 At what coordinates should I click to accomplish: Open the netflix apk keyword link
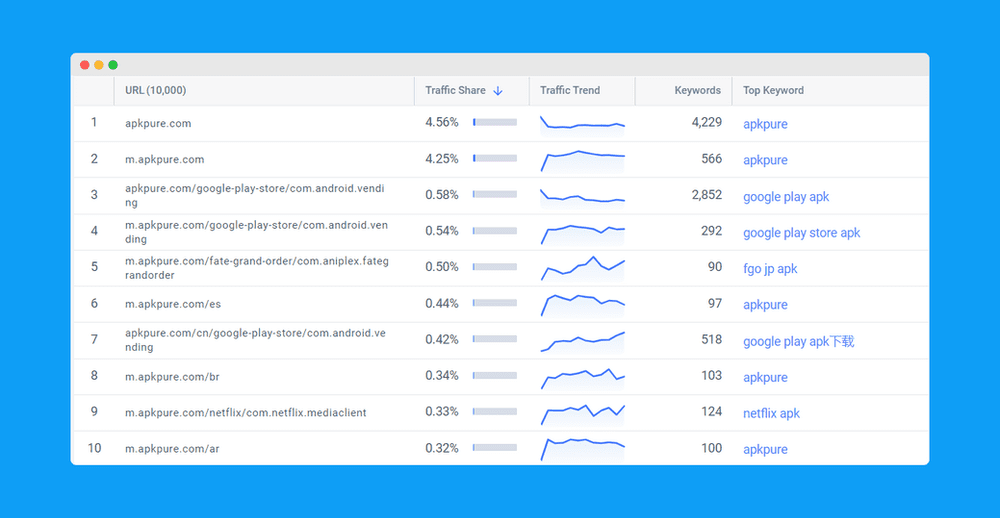[772, 413]
